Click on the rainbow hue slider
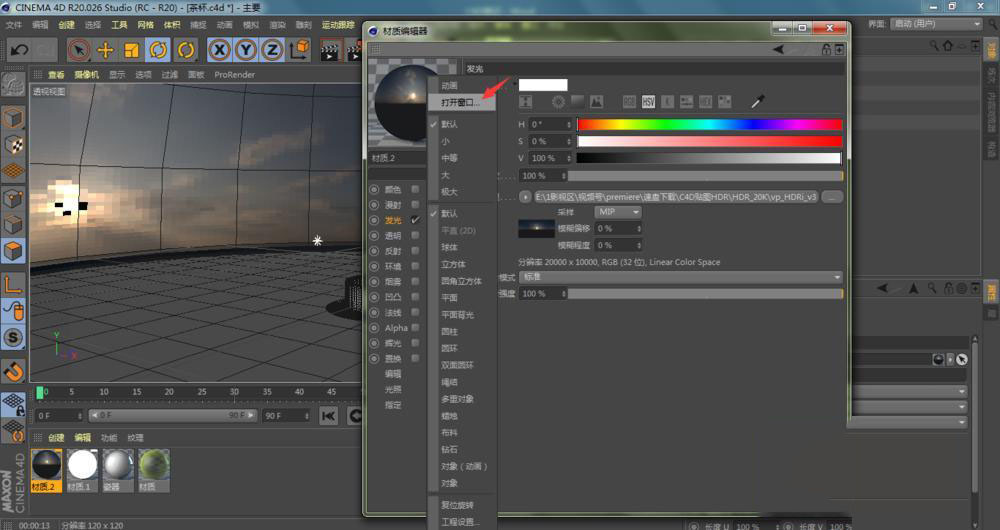Viewport: 1000px width, 530px height. pos(709,124)
